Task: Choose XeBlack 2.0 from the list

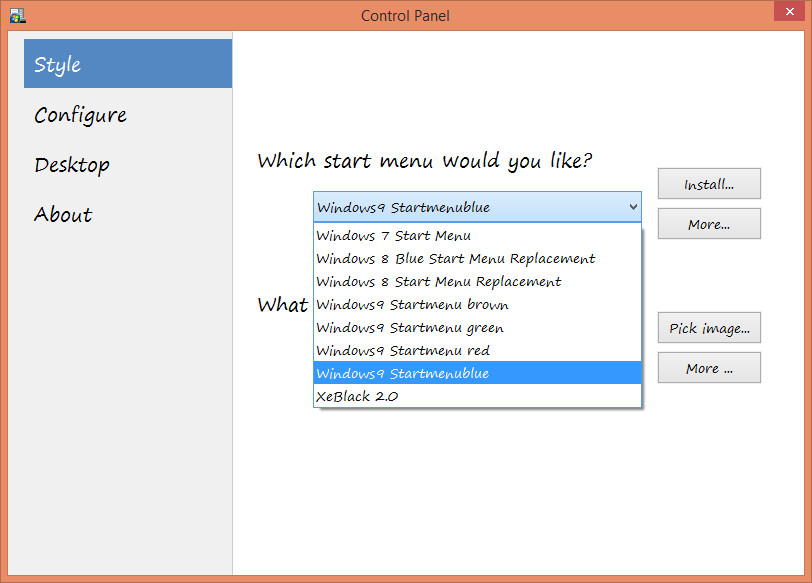Action: pyautogui.click(x=477, y=396)
